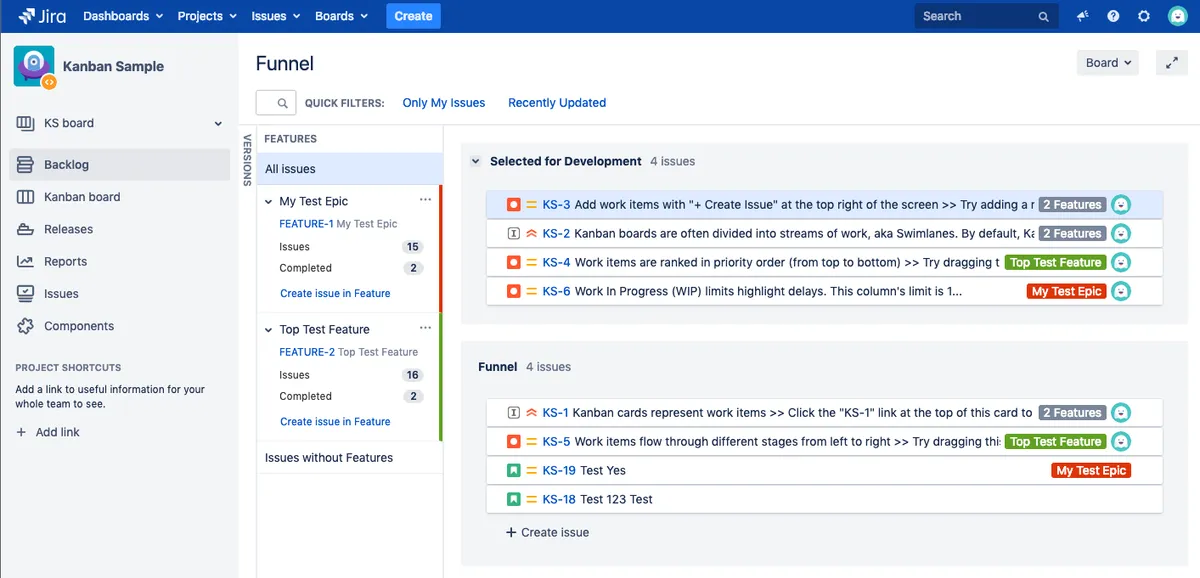
Task: Click the assignee avatar on the KS-2 row
Action: pyautogui.click(x=1122, y=233)
